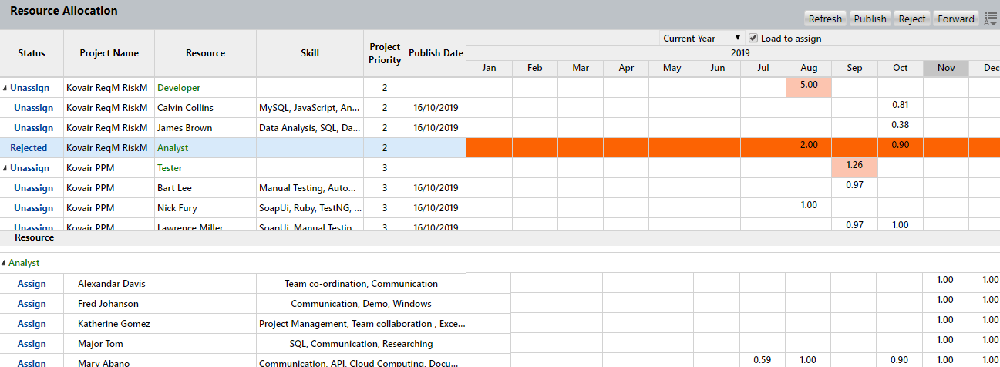The image size is (1000, 367).
Task: Click the Forward button
Action: pos(955,19)
